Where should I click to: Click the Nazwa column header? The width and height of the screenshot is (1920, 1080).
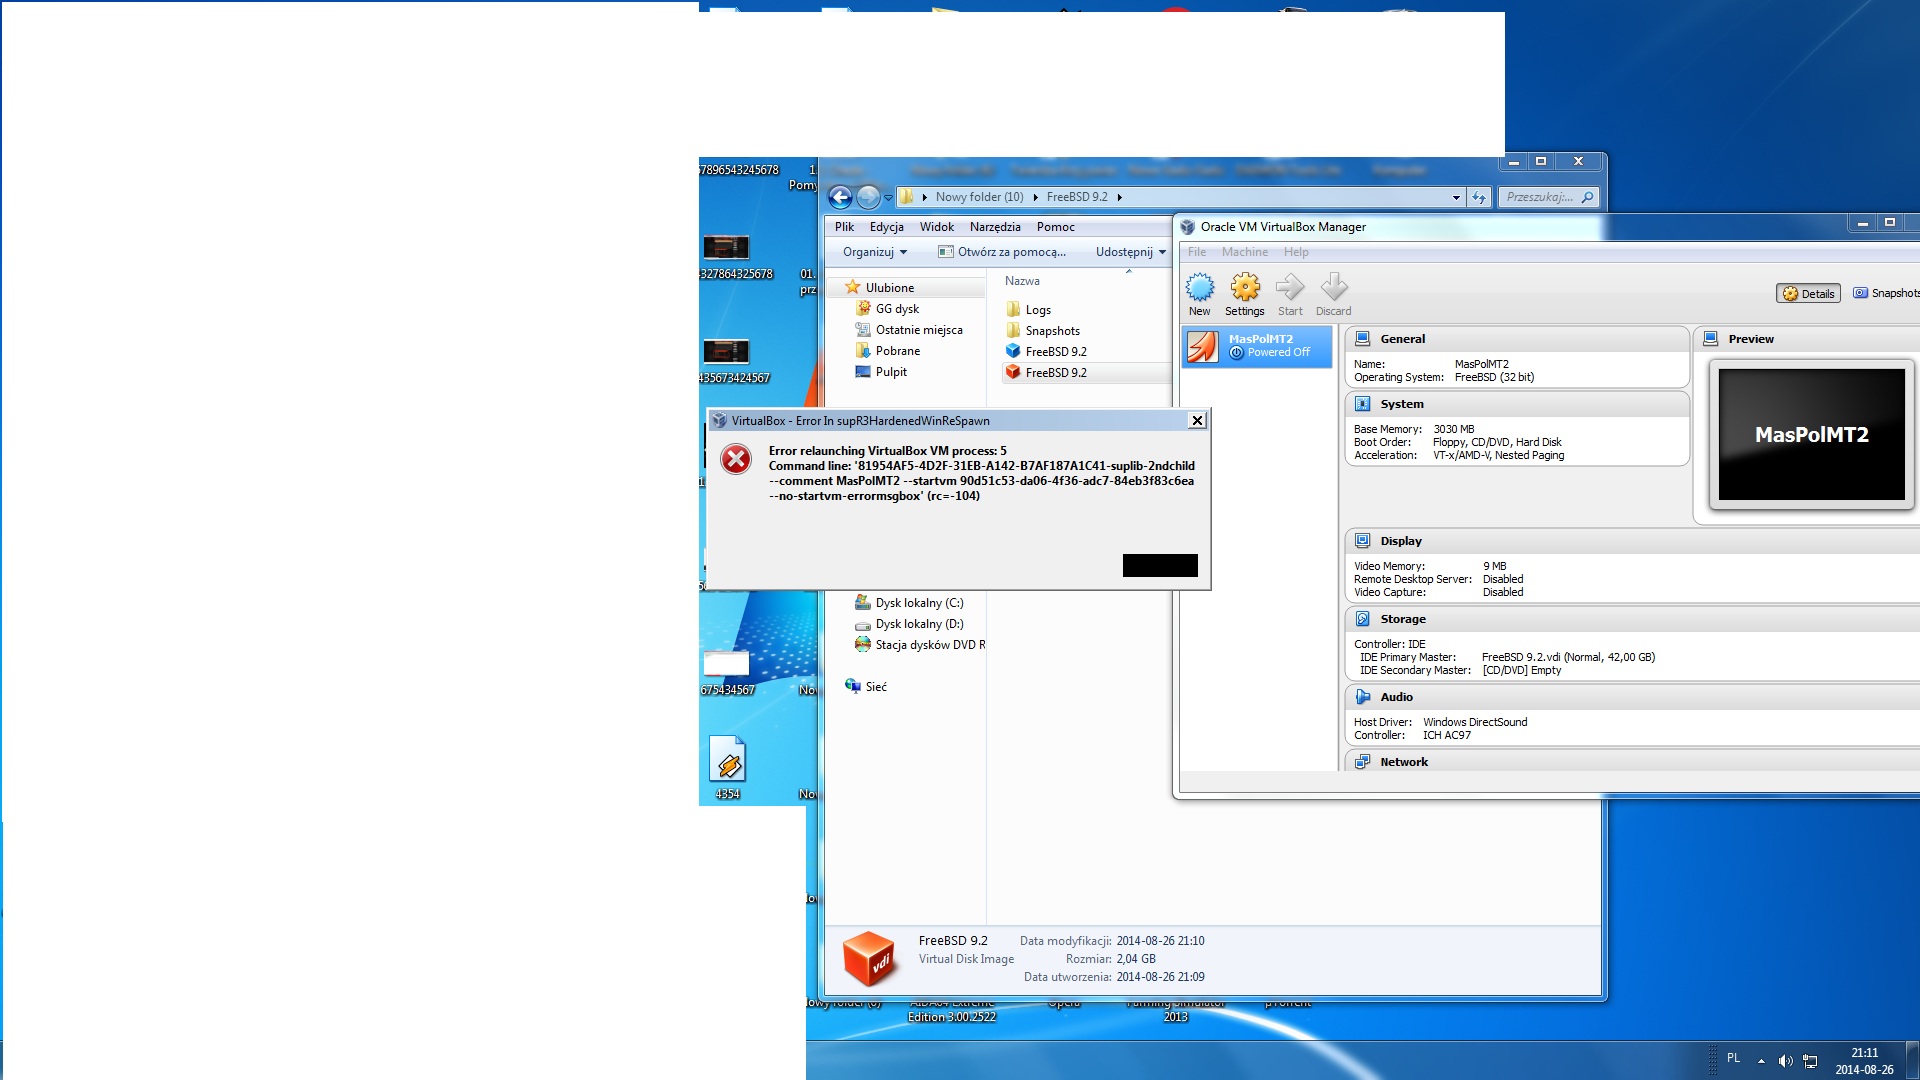pos(1022,281)
